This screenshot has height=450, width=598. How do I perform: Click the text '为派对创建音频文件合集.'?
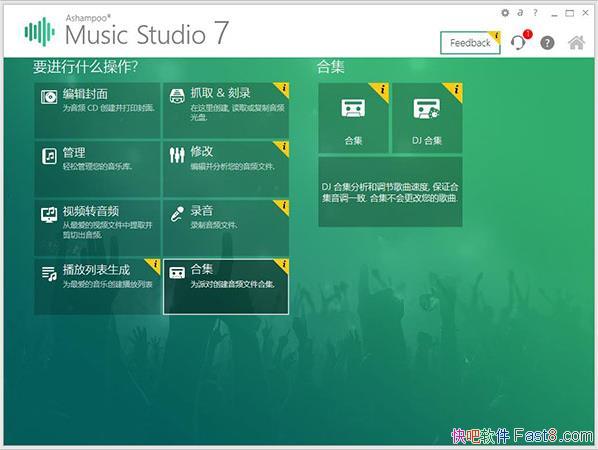[x=233, y=284]
